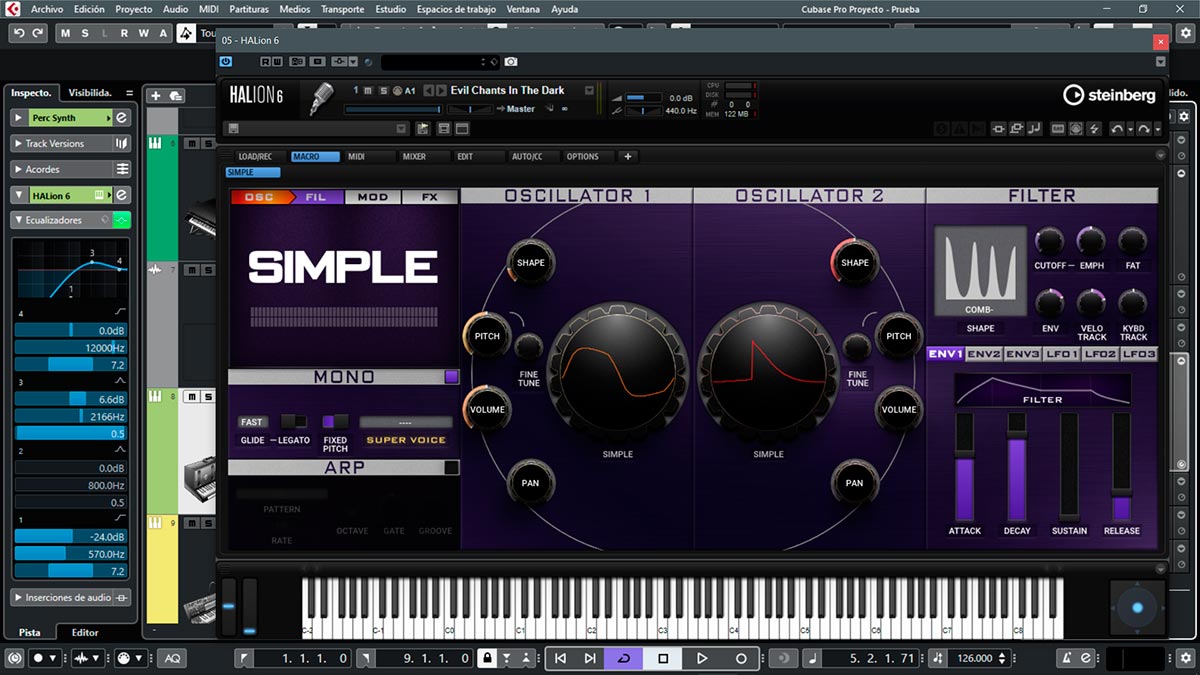Image resolution: width=1200 pixels, height=675 pixels.
Task: Click the lock punch points icon
Action: pyautogui.click(x=487, y=658)
